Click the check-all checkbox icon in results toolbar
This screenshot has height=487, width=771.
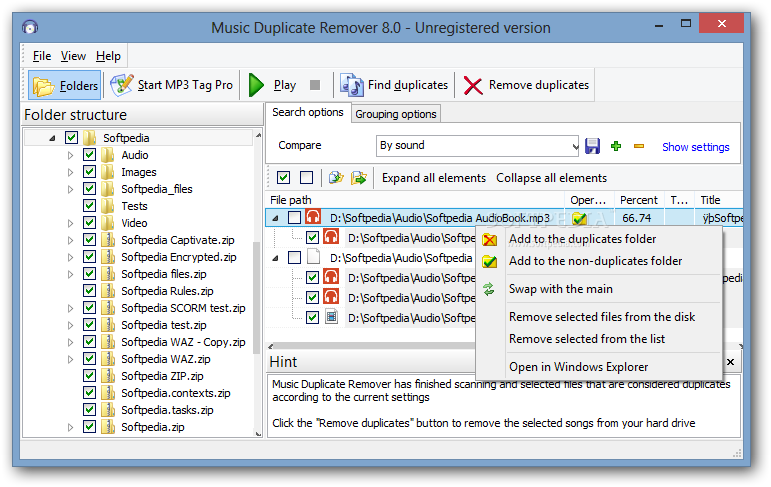283,178
